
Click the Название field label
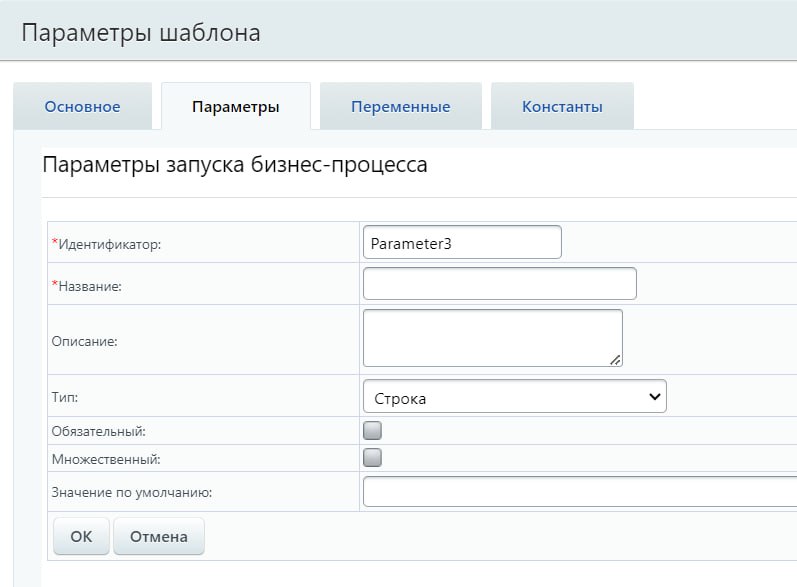click(90, 286)
